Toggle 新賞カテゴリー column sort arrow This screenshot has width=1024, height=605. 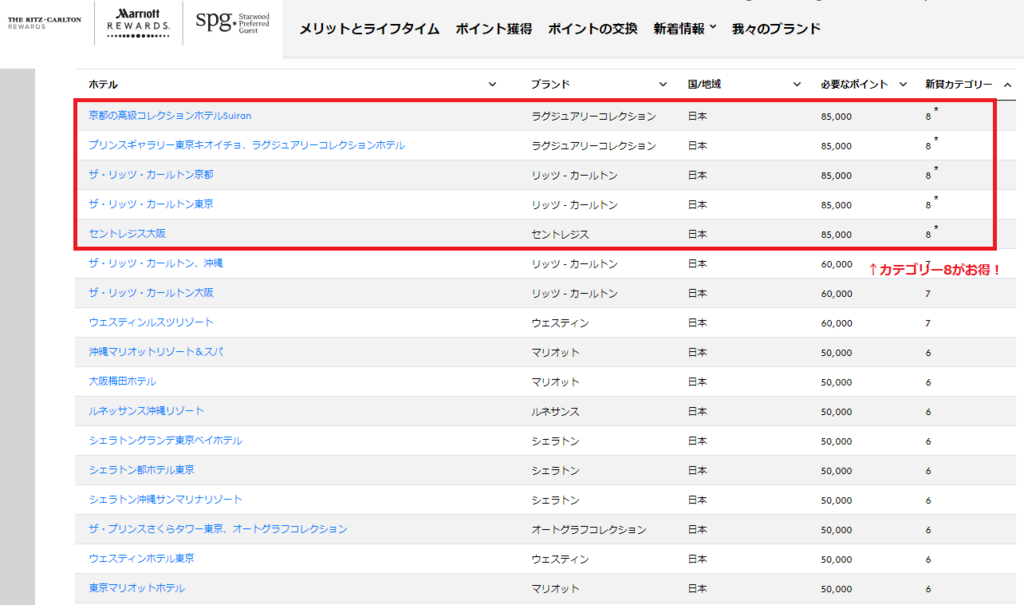click(x=1008, y=84)
